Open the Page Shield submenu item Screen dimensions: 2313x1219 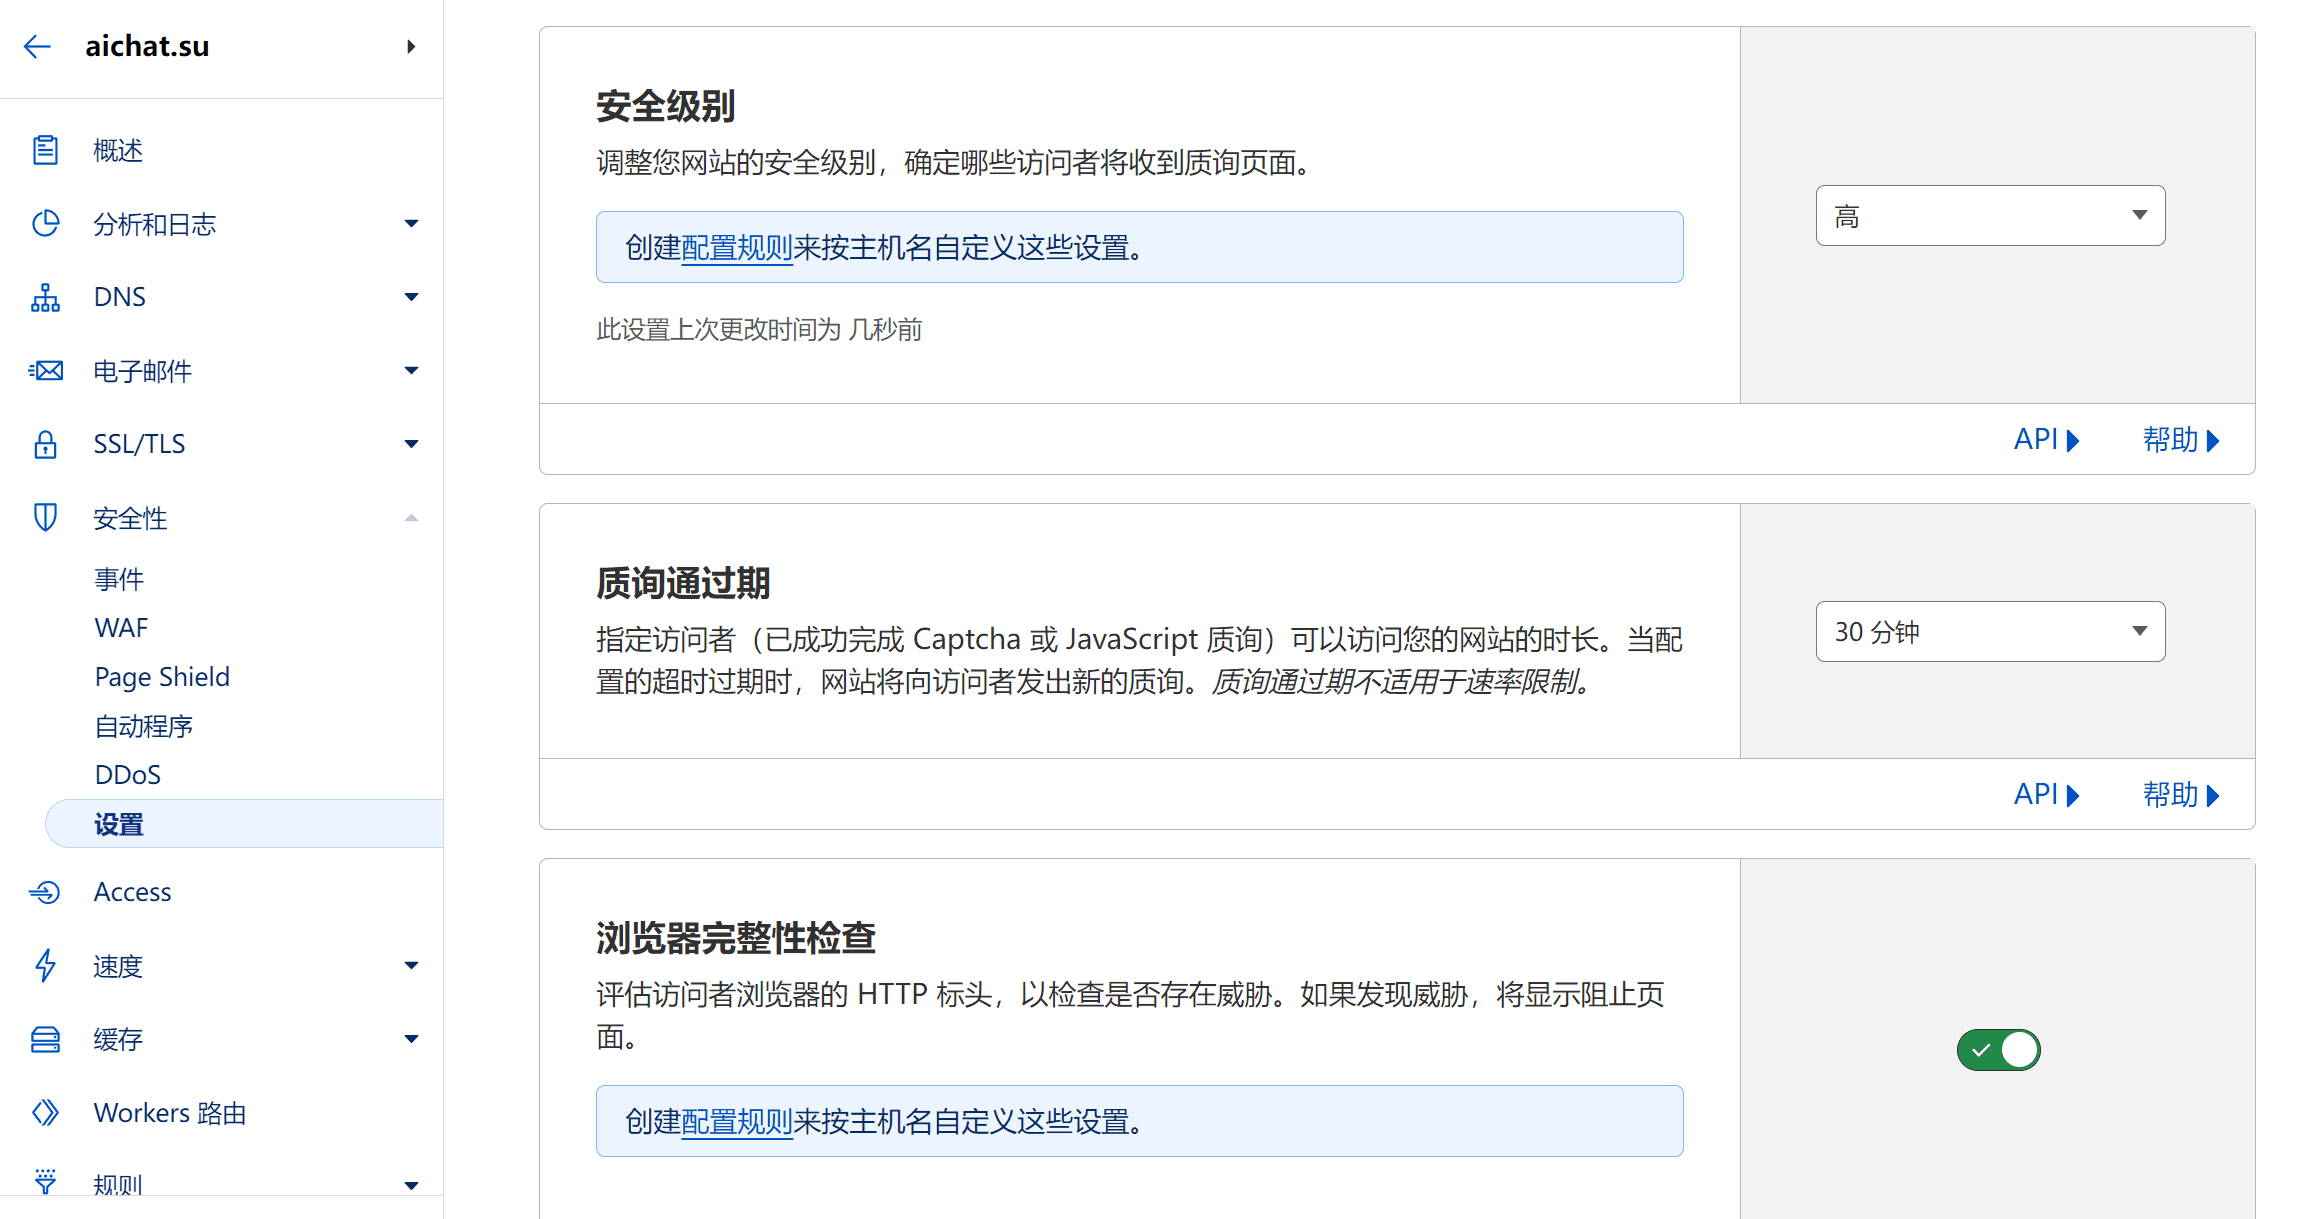pyautogui.click(x=162, y=677)
